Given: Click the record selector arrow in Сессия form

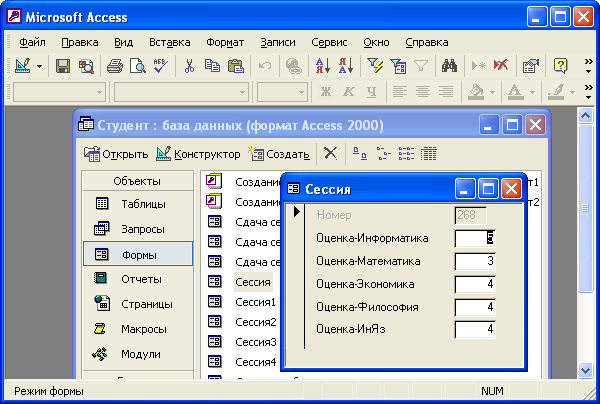Looking at the screenshot, I should tap(297, 211).
